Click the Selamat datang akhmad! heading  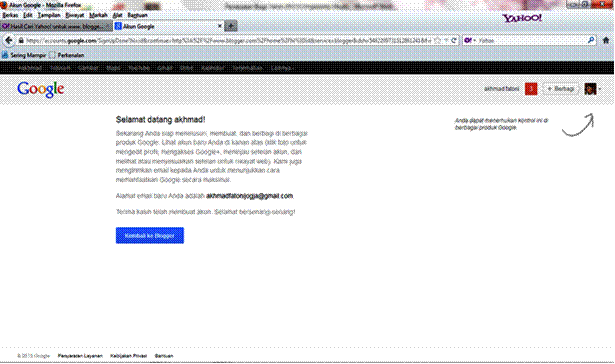(160, 120)
